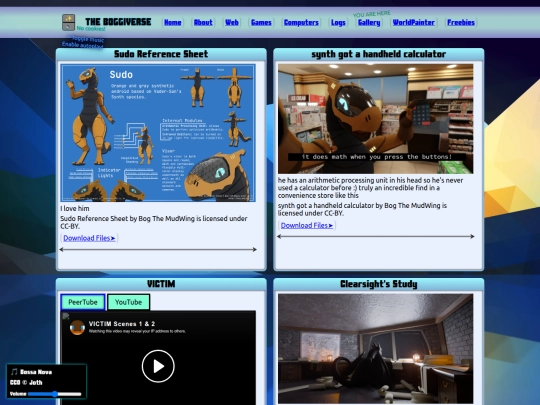Viewport: 540px width, 405px height.
Task: Click the 'No cookies!' text under logo
Action: 91,29
